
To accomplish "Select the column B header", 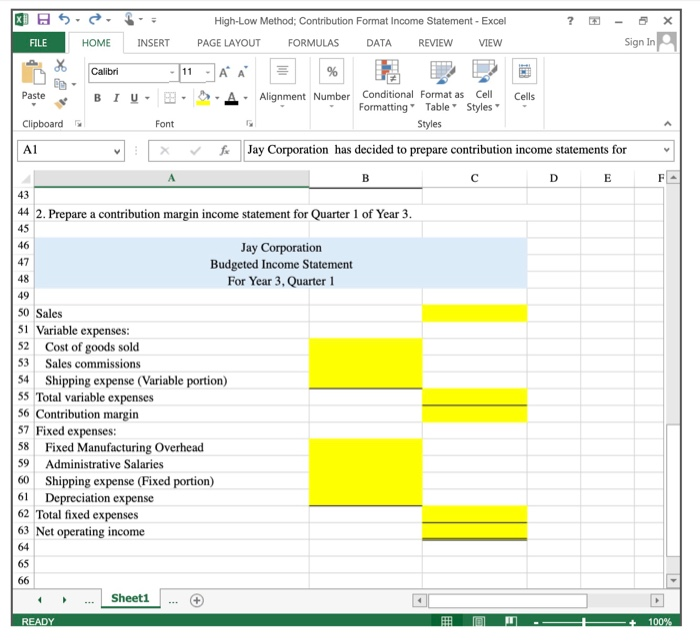I will (x=366, y=179).
